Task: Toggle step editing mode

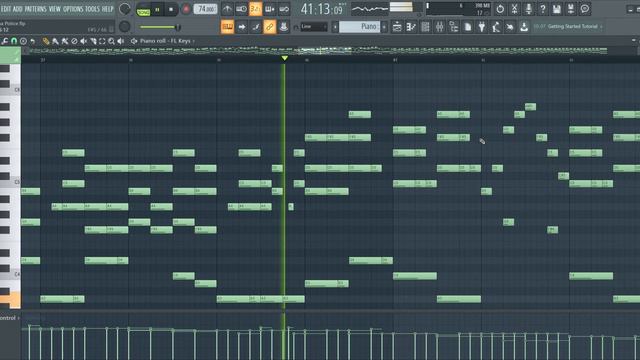Action: (x=256, y=27)
